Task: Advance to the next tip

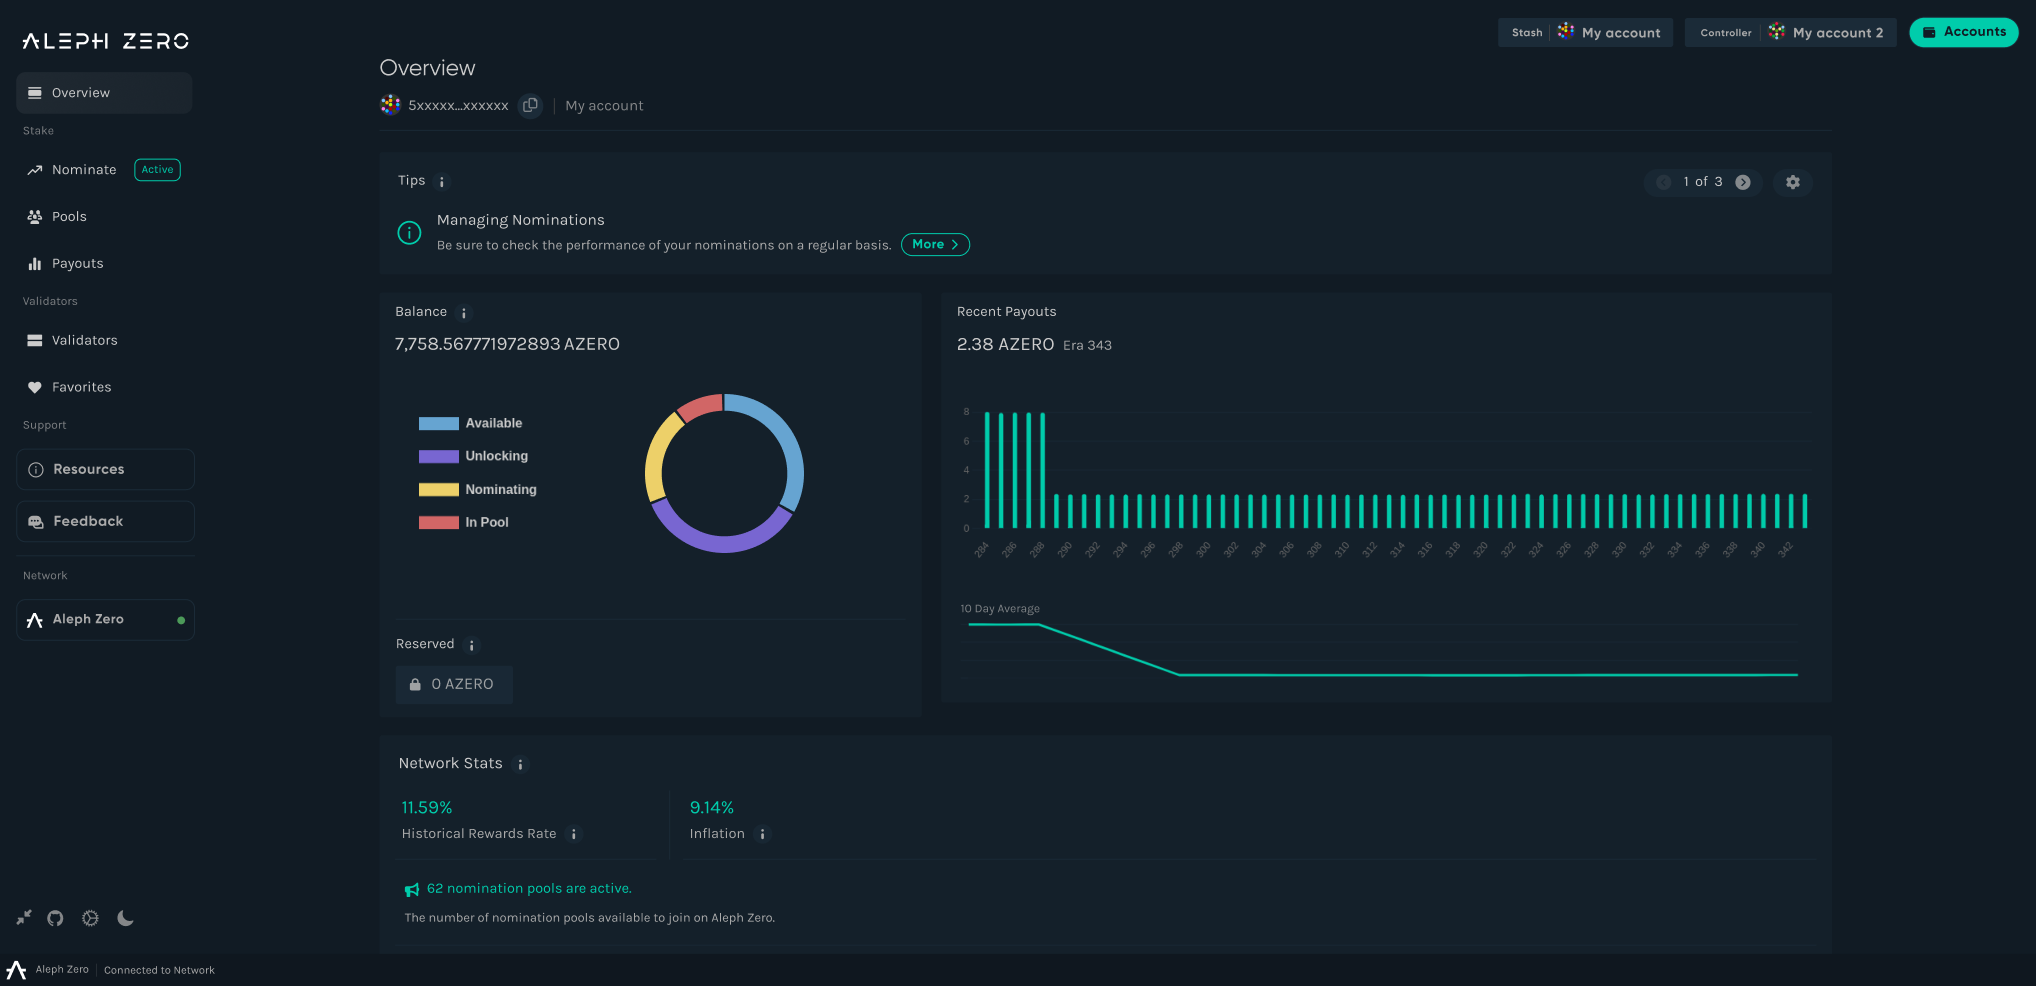Action: [x=1743, y=182]
